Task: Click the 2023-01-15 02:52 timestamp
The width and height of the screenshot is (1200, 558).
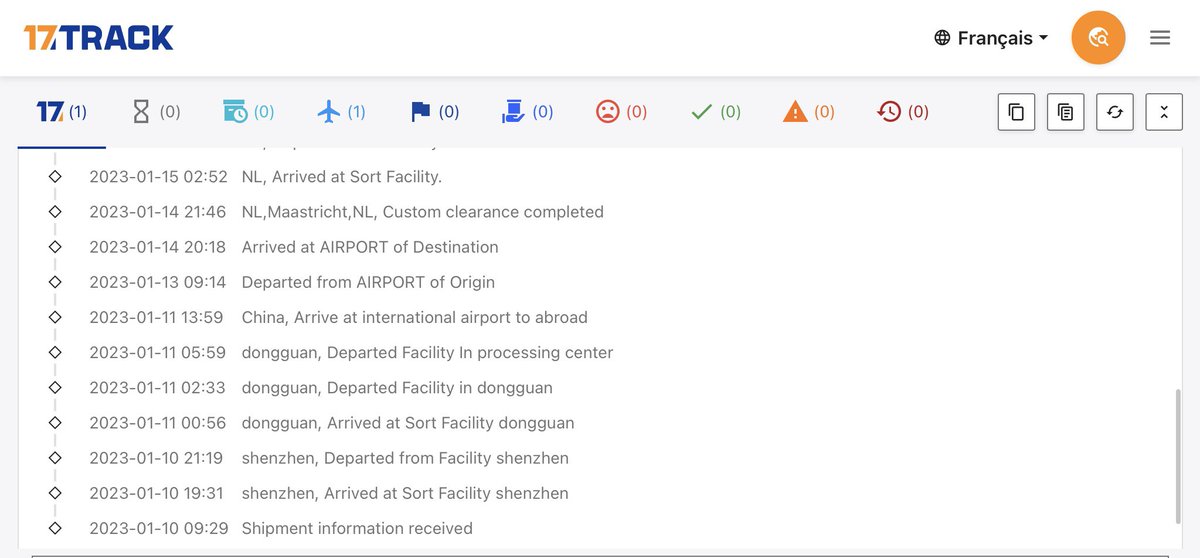Action: click(x=158, y=177)
